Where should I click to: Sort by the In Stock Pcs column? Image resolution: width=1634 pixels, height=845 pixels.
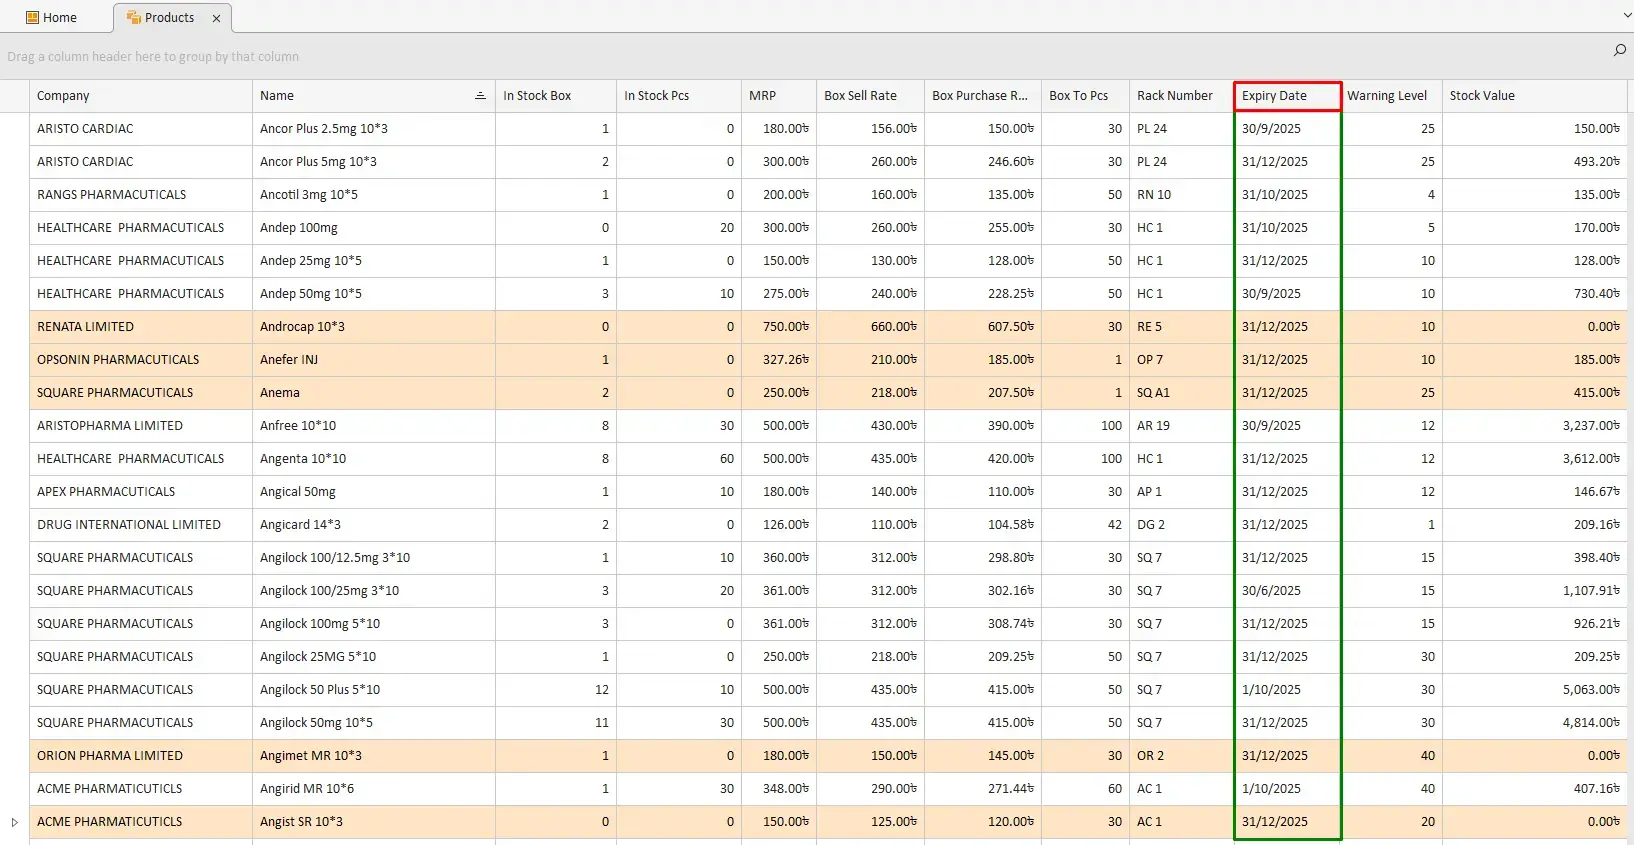pyautogui.click(x=679, y=96)
